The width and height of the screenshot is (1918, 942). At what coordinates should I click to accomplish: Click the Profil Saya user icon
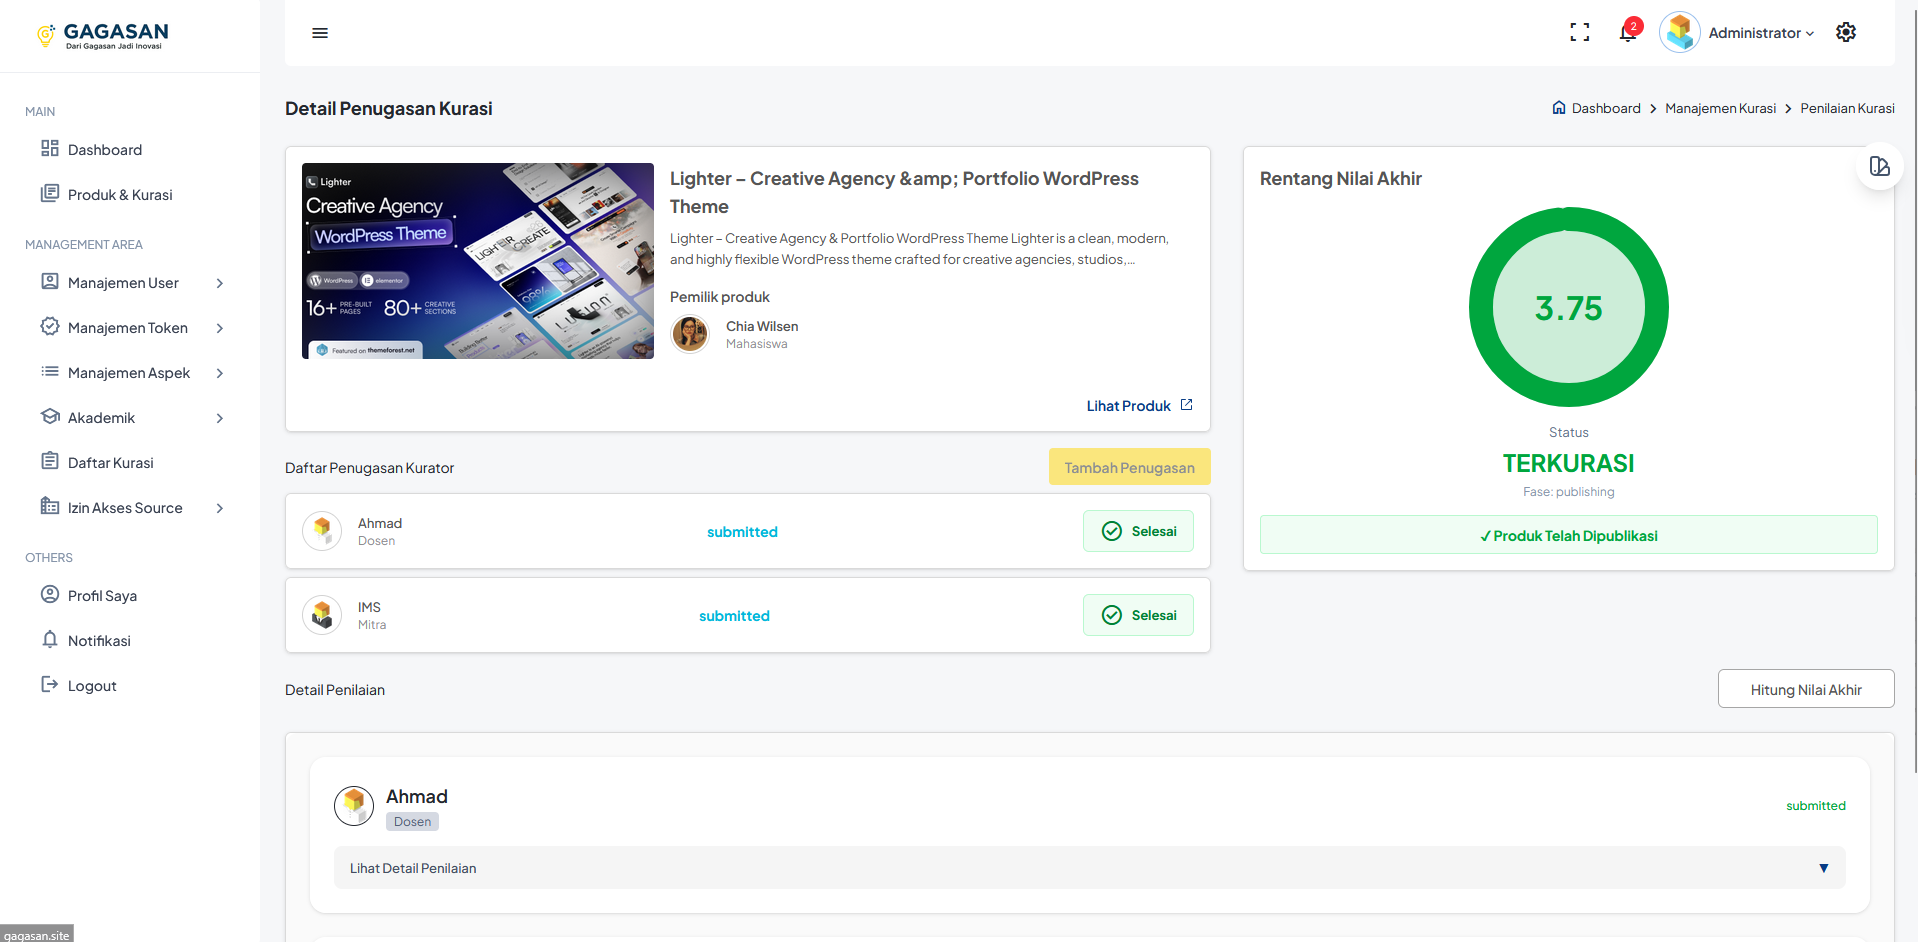50,594
